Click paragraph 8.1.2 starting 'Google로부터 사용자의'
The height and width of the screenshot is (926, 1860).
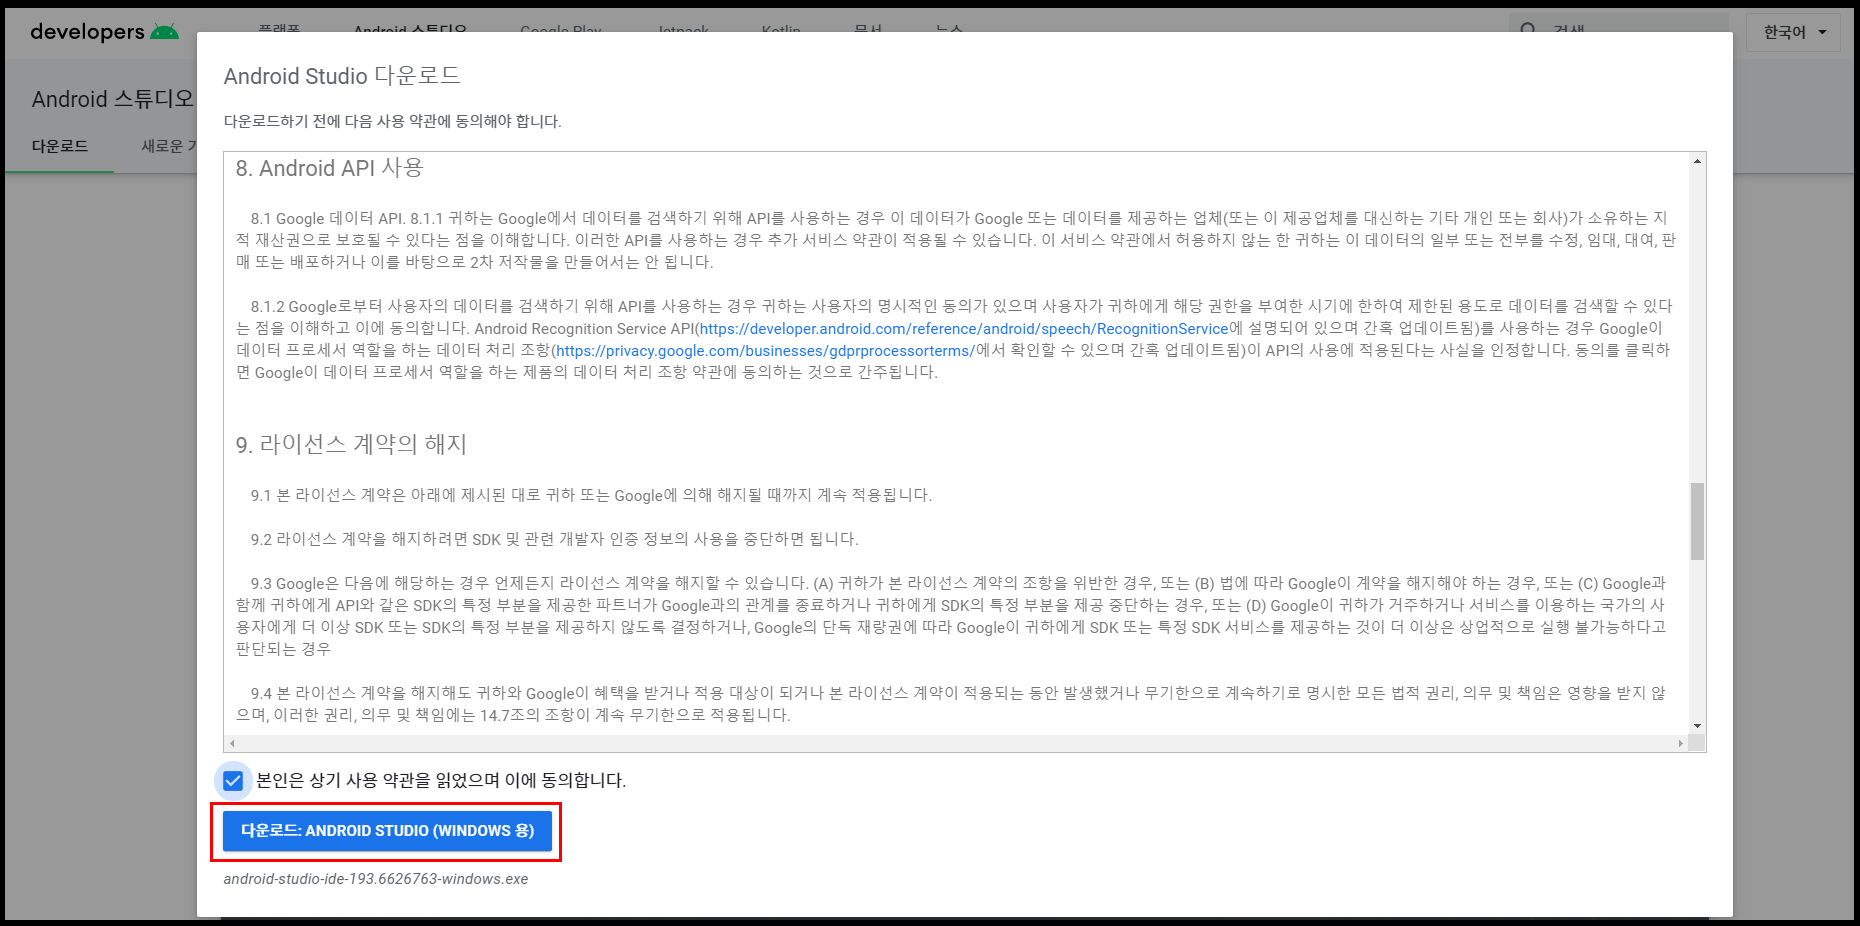[955, 339]
